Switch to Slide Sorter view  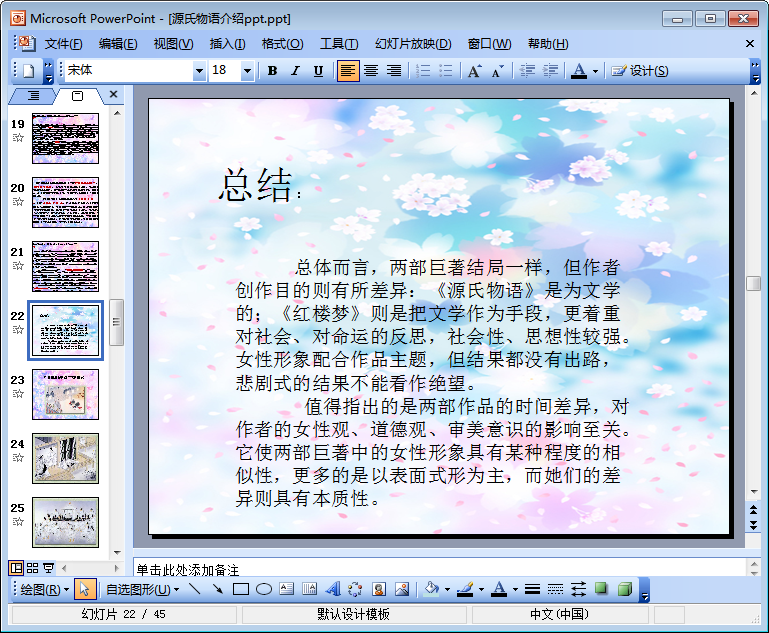tap(32, 568)
